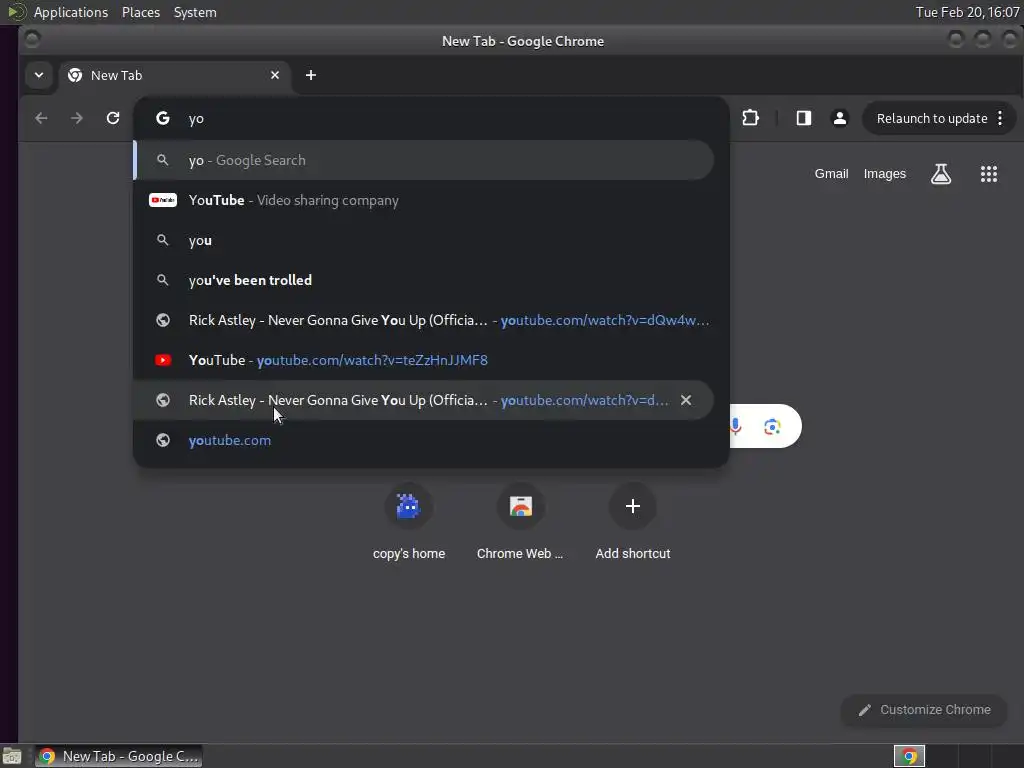Open the youtube.com suggestion

[x=424, y=440]
